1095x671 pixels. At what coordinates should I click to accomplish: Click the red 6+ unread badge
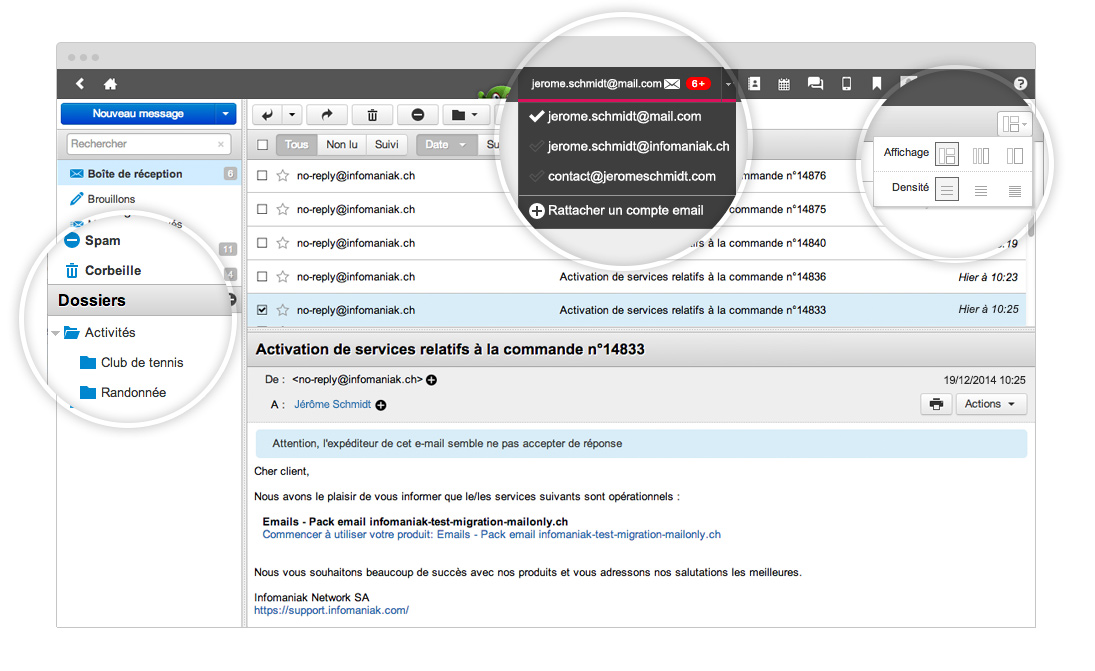tap(698, 84)
